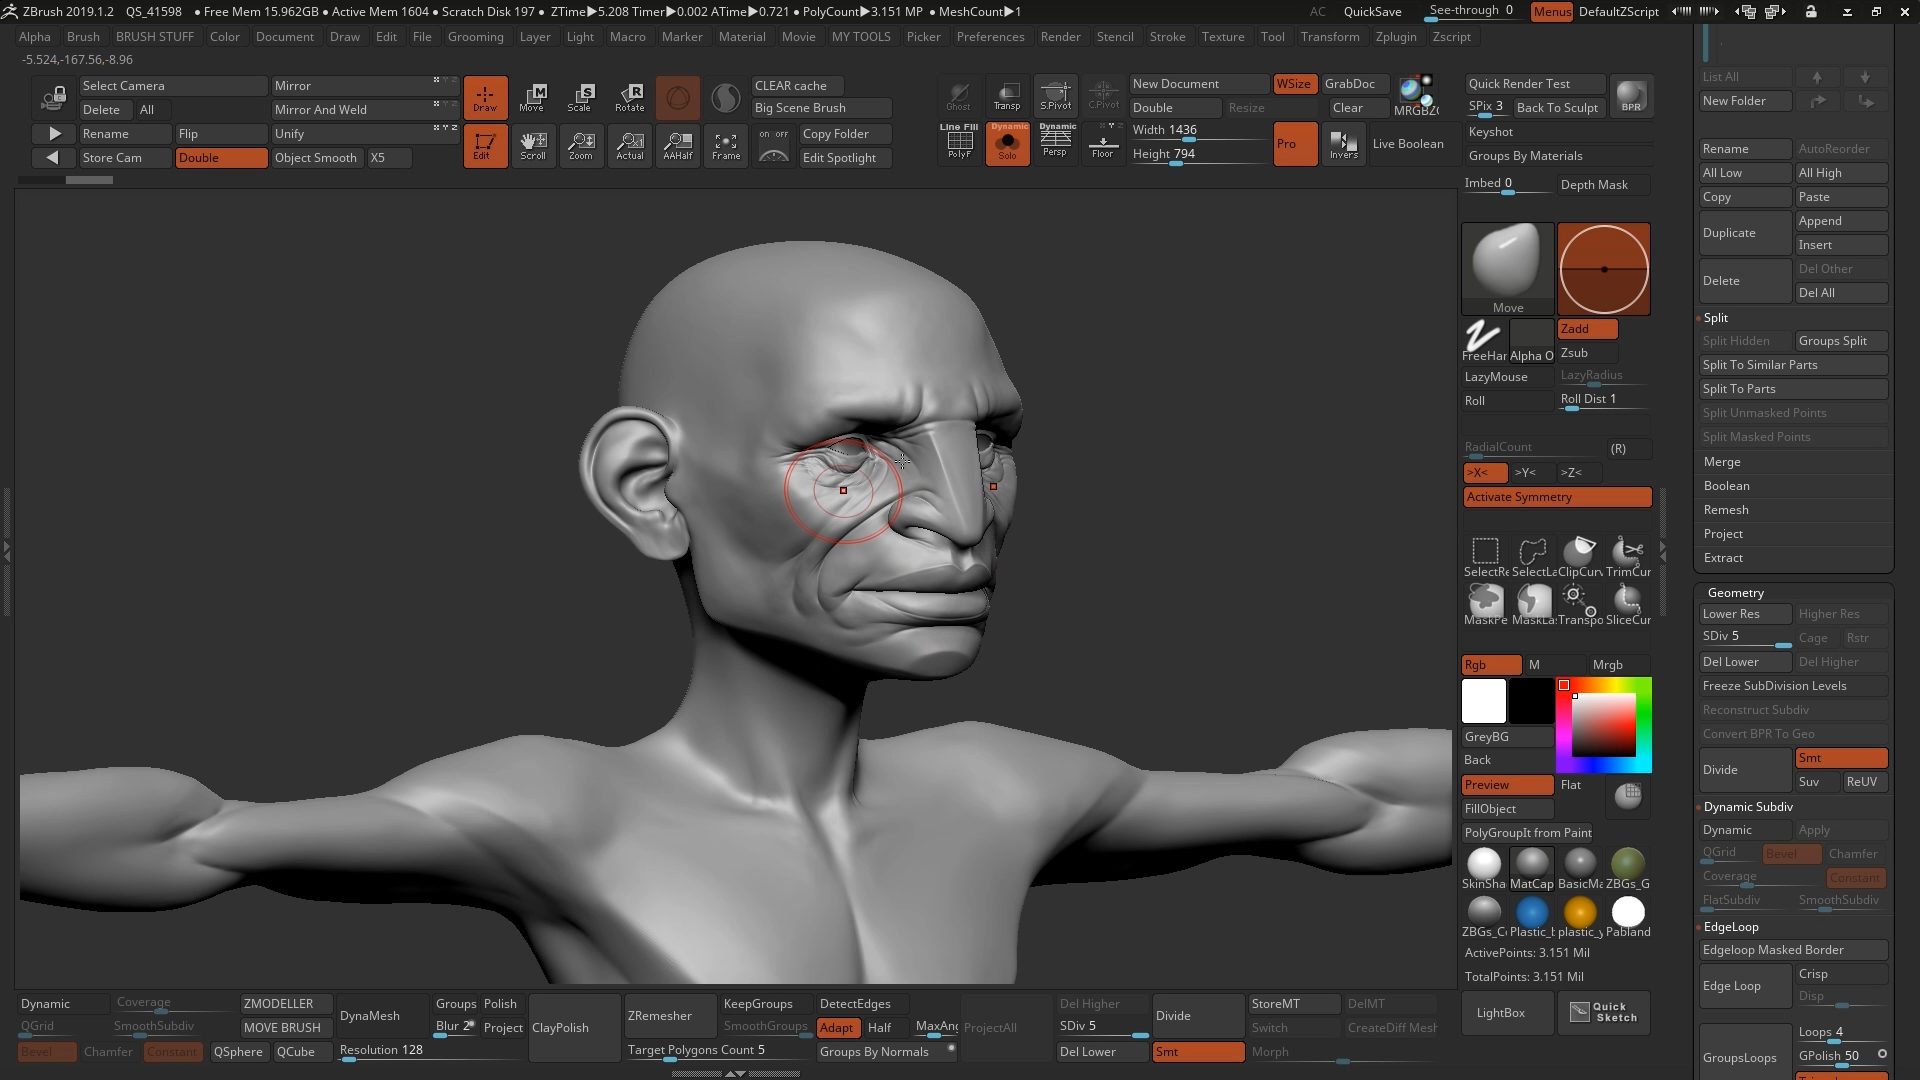
Task: Toggle the Transp icon
Action: 1007,96
